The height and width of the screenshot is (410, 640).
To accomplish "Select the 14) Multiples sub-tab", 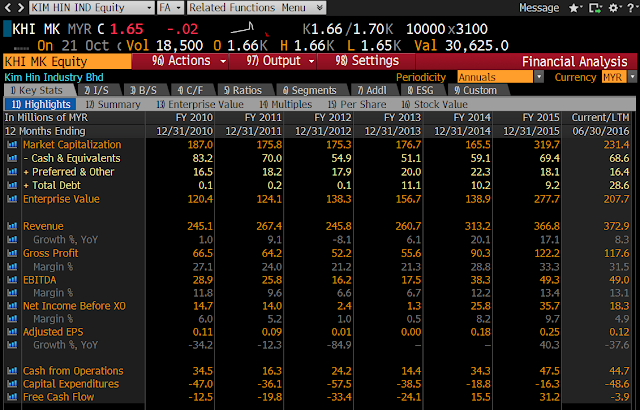I will point(286,104).
